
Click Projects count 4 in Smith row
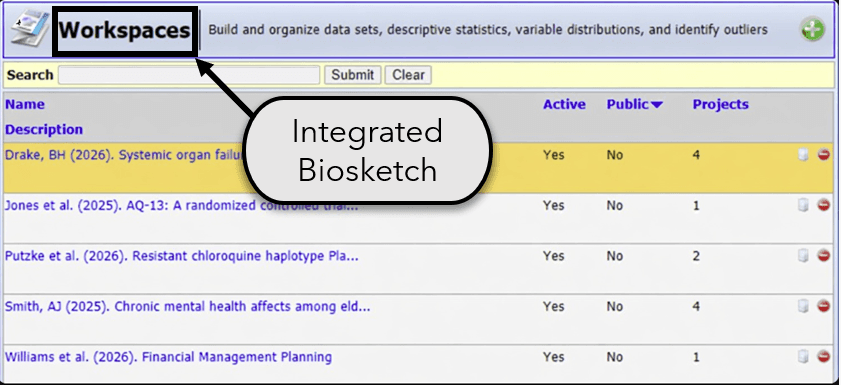pos(696,306)
